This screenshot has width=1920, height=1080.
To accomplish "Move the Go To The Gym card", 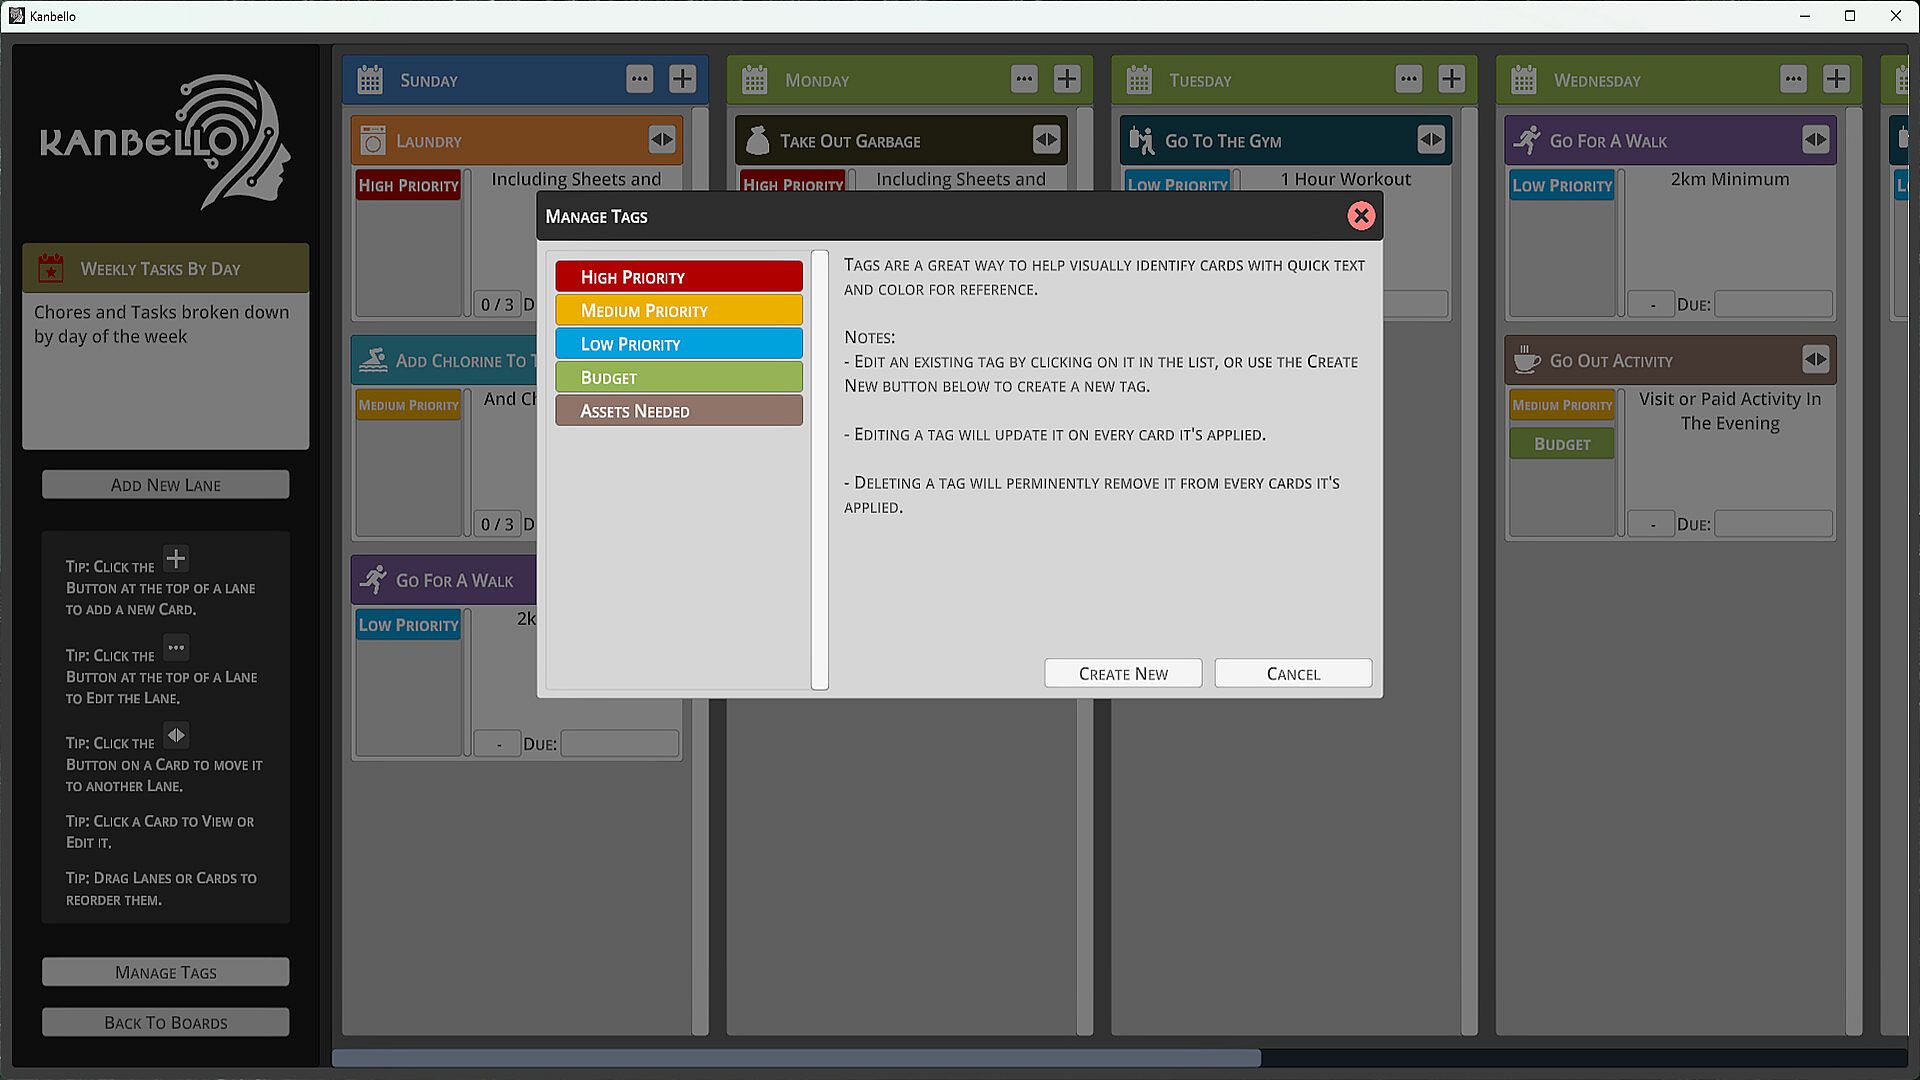I will pos(1431,140).
